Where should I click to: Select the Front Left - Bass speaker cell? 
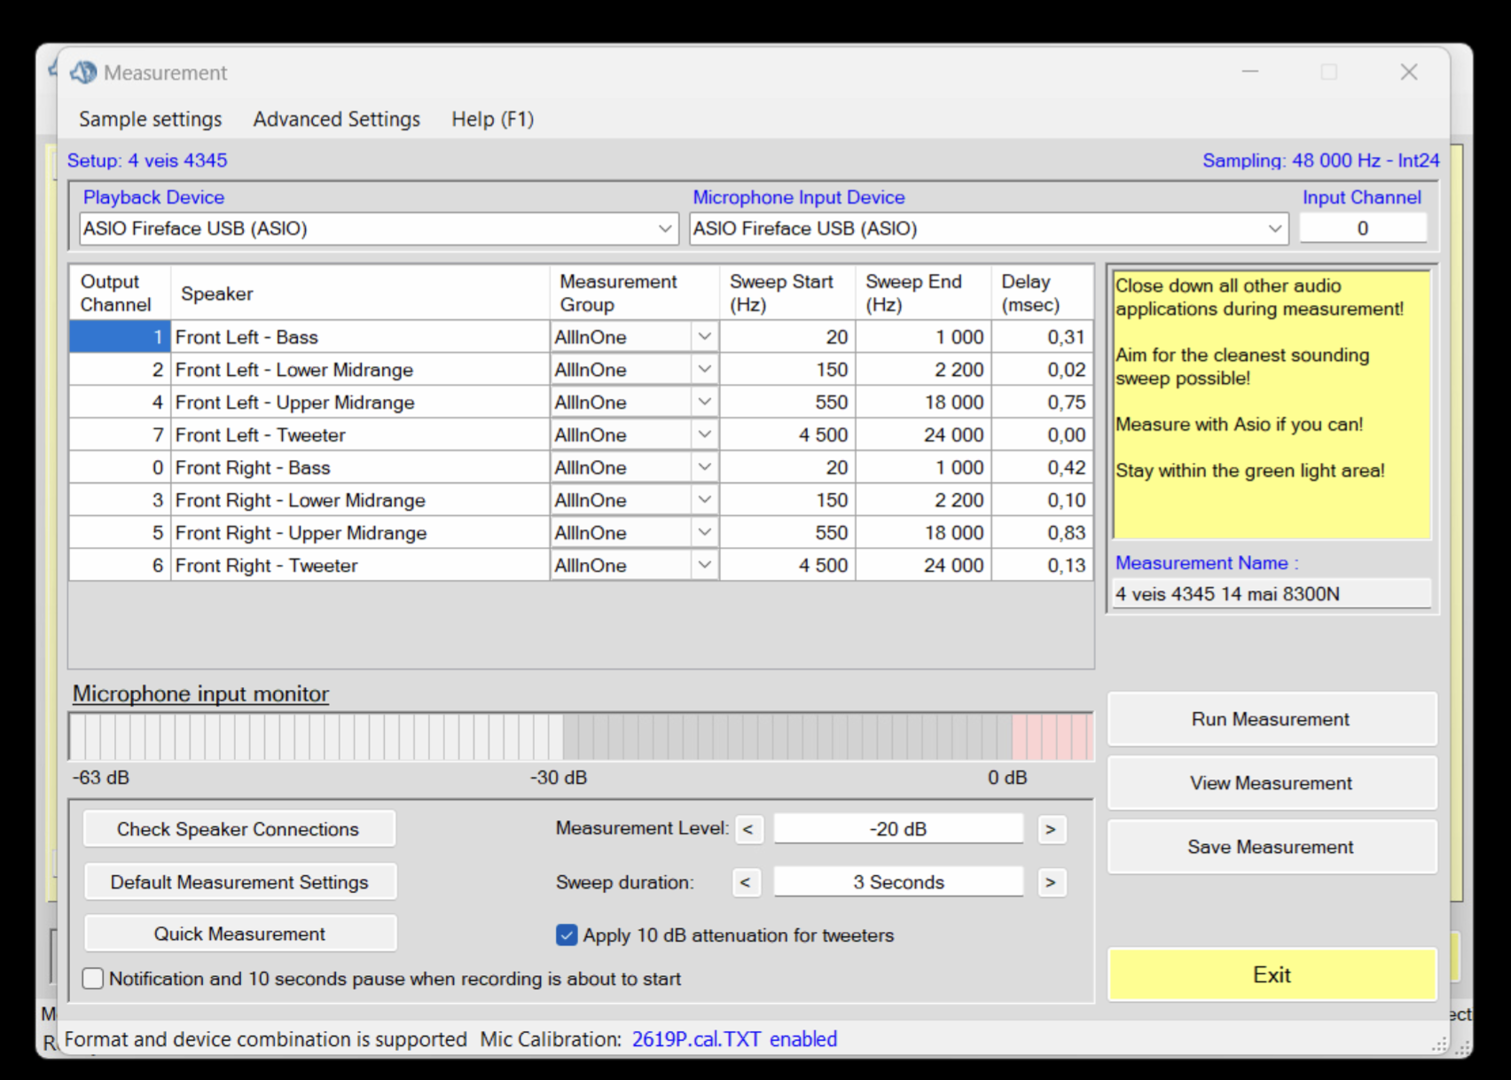[360, 337]
